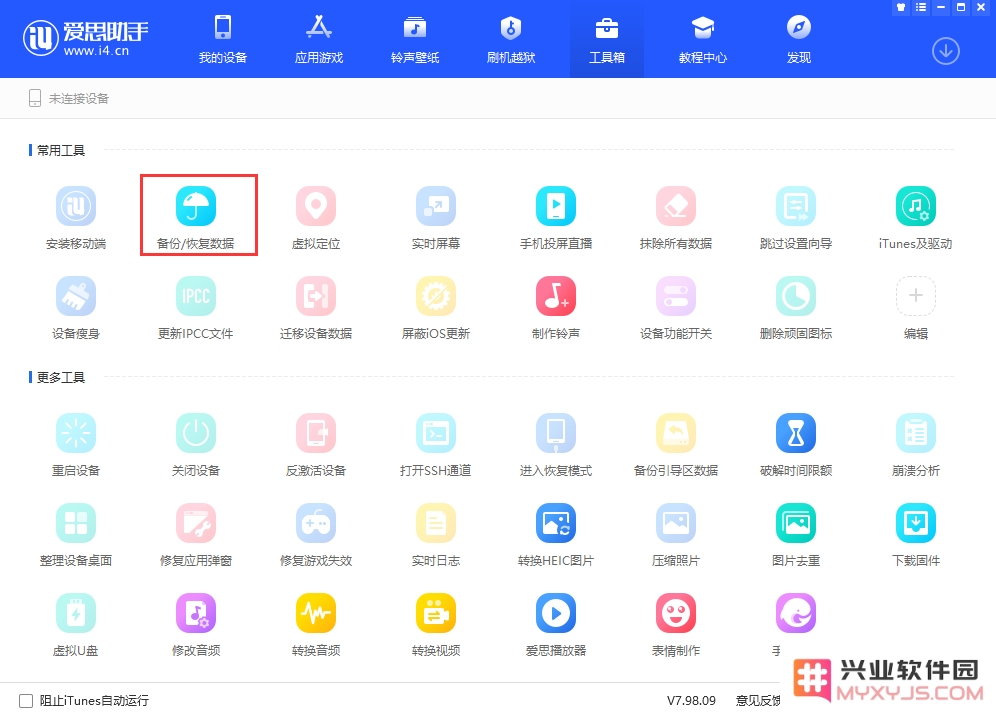The height and width of the screenshot is (717, 996).
Task: Open 屏蔽iOS更新 tool
Action: (436, 308)
